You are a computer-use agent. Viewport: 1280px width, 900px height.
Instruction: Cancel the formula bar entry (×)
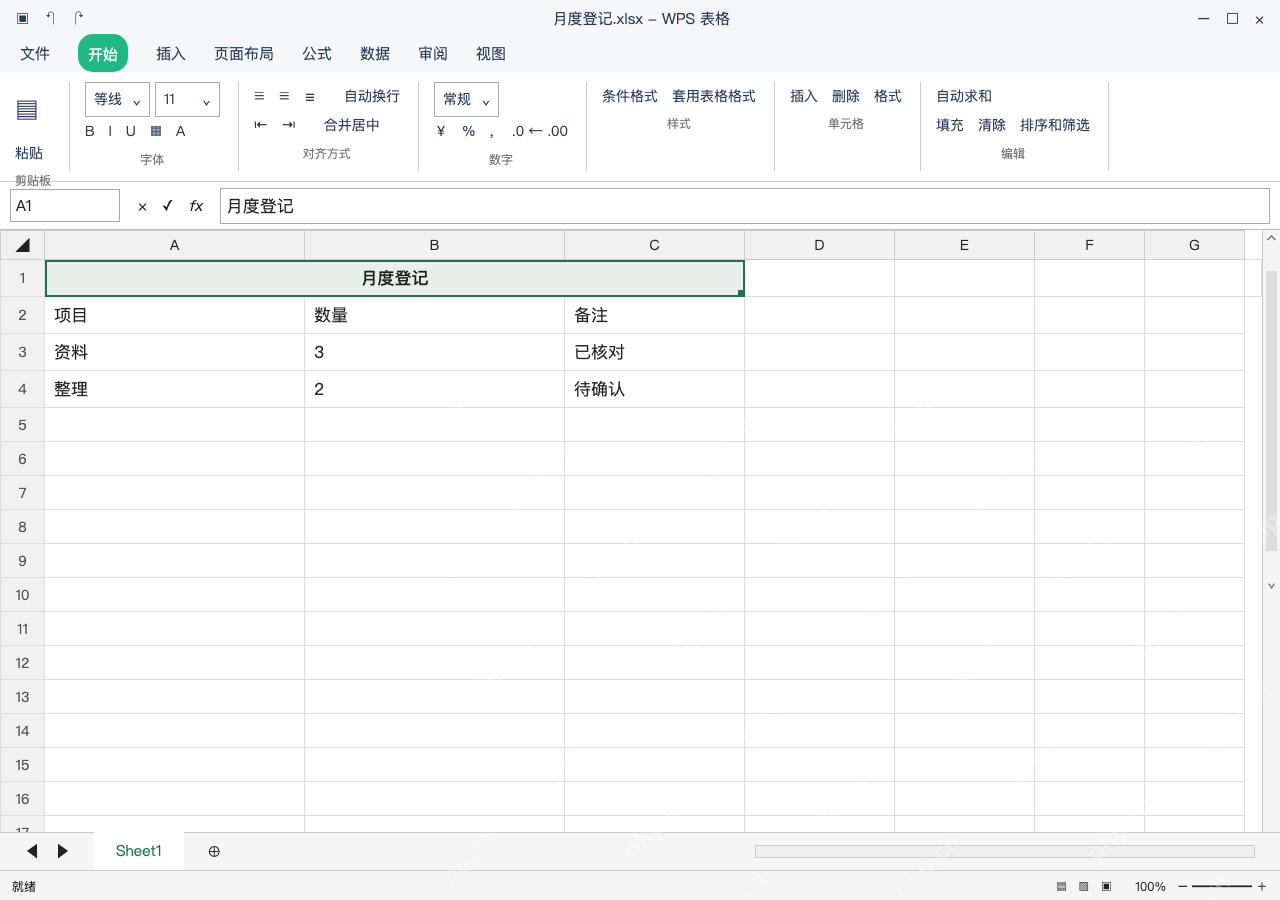(x=142, y=206)
